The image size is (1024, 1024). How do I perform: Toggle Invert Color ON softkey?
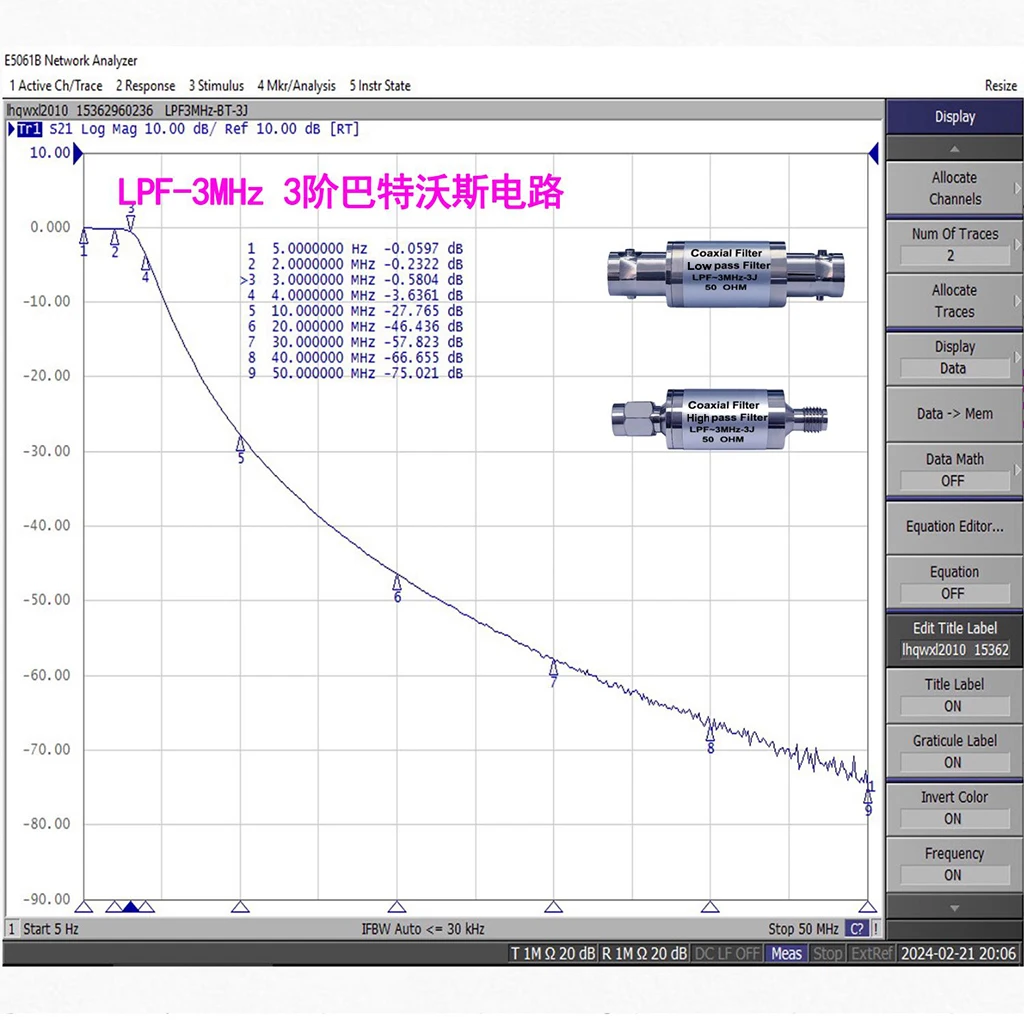(x=954, y=807)
